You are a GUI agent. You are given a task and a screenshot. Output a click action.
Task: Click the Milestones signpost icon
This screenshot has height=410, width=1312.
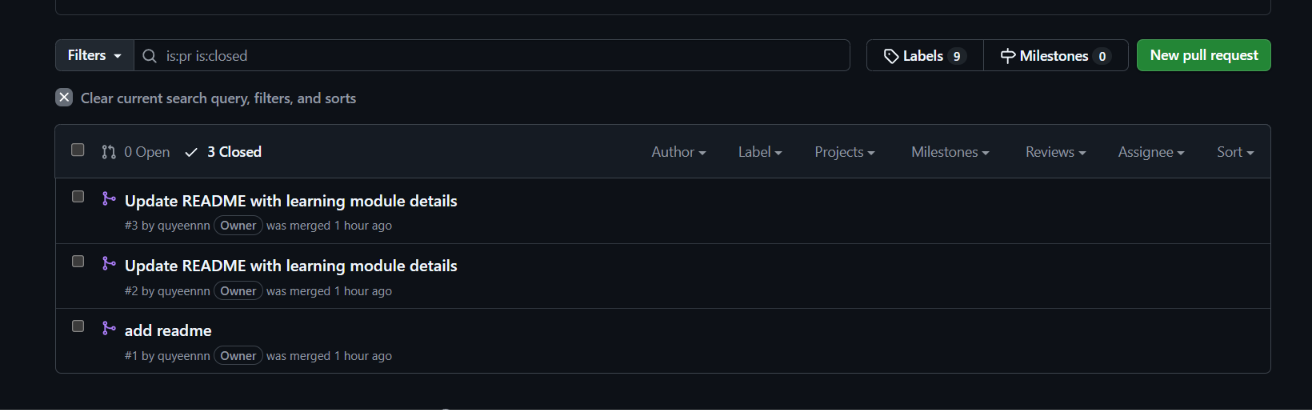click(x=1008, y=56)
